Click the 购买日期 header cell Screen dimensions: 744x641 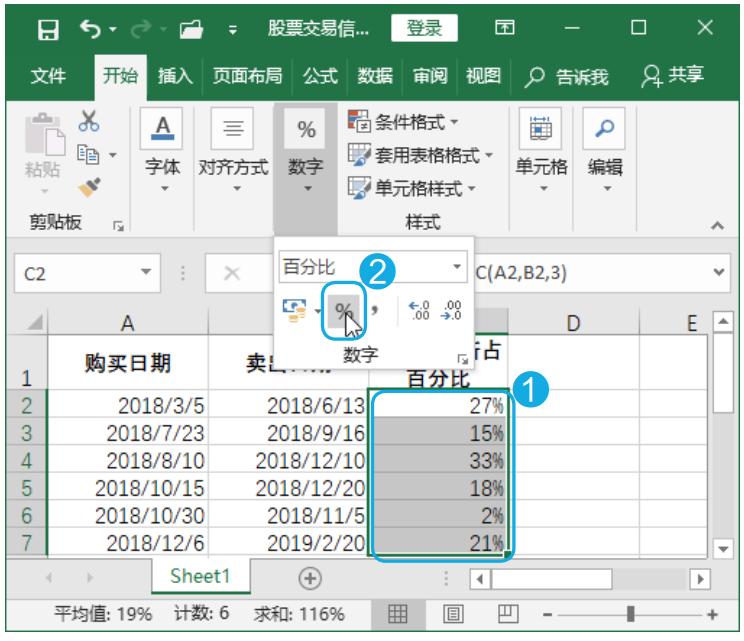(x=128, y=363)
